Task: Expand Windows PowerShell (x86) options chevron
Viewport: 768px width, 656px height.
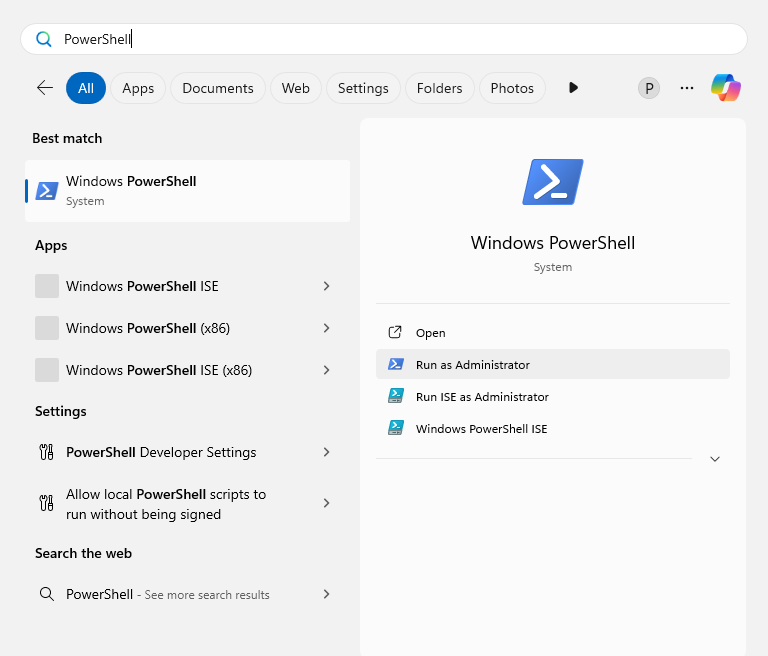Action: (x=326, y=328)
